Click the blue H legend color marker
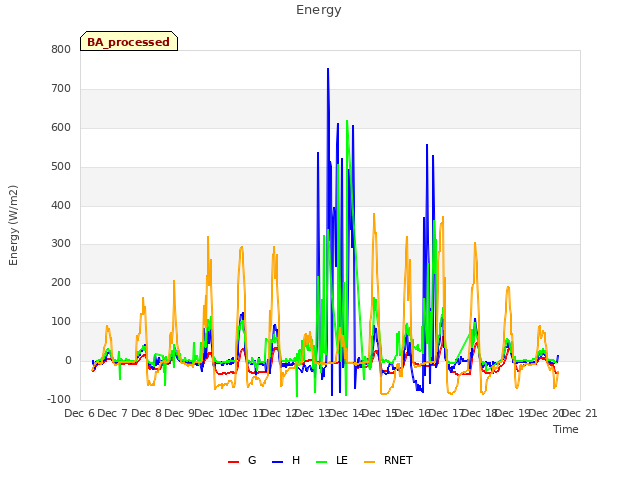The height and width of the screenshot is (480, 640). pyautogui.click(x=277, y=462)
